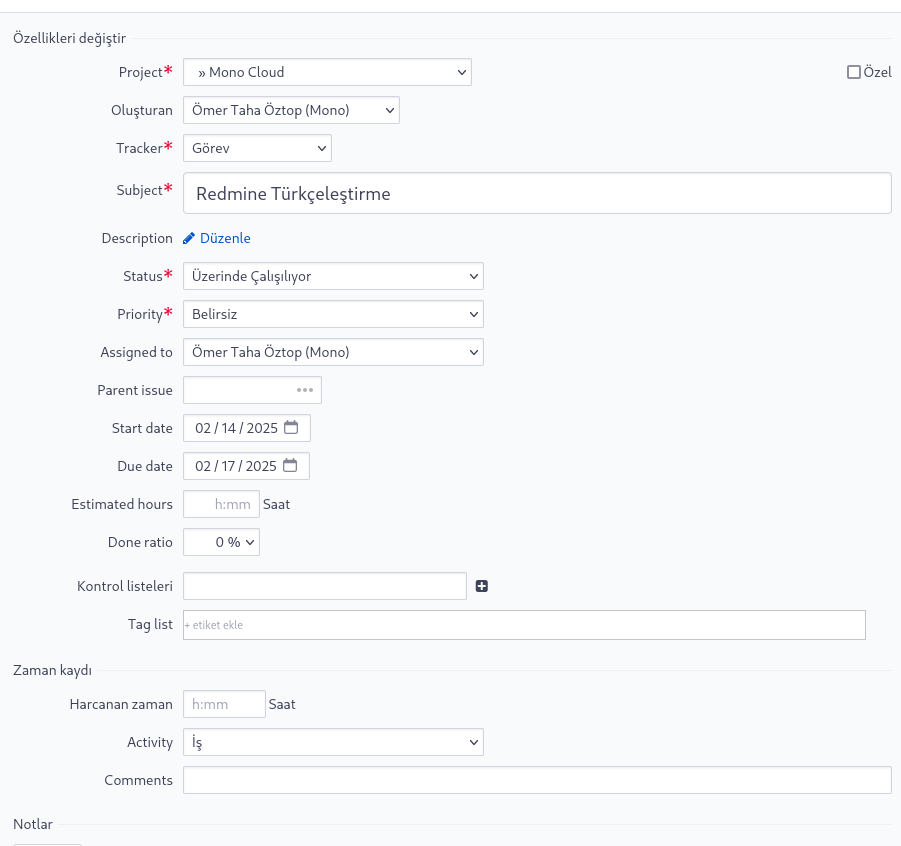Open the Project dropdown showing Mono Cloud
901x846 pixels.
tap(328, 72)
